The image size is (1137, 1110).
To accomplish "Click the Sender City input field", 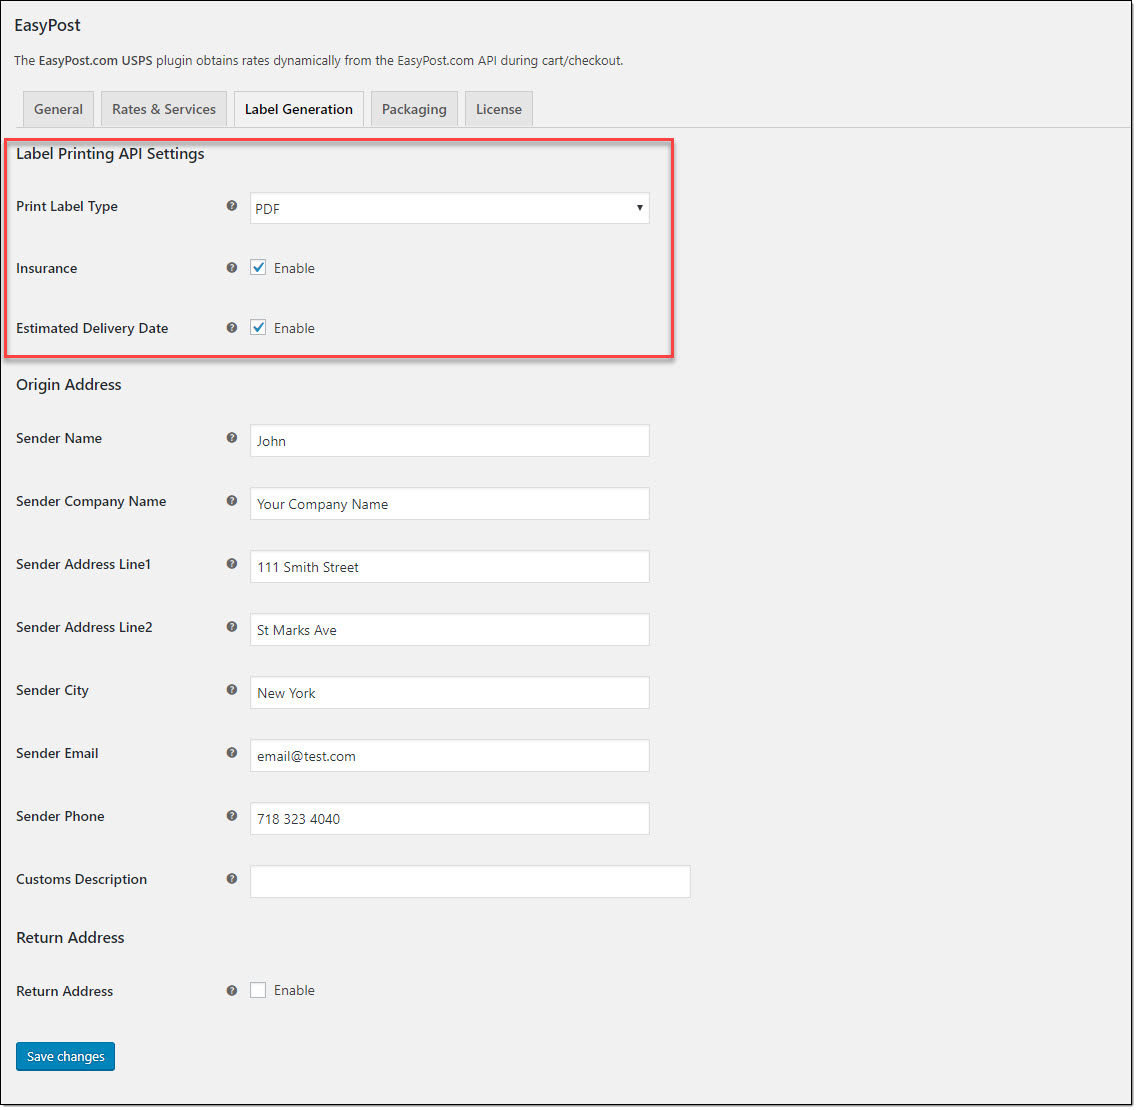I will (x=450, y=693).
